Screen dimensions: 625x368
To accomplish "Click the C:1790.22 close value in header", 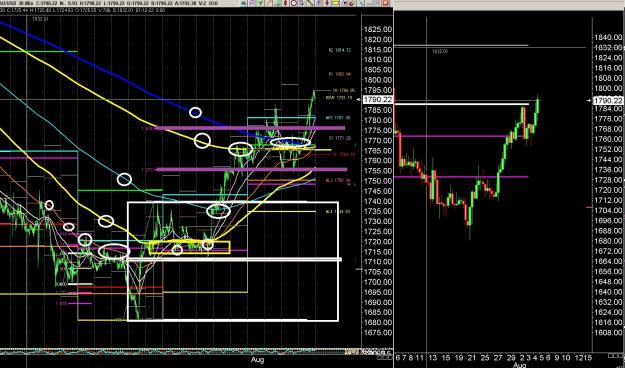I will pos(47,3).
